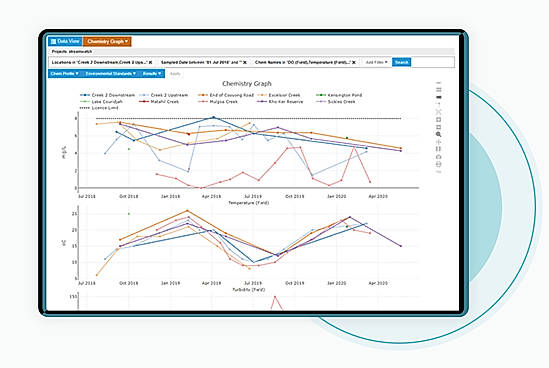The width and height of the screenshot is (549, 368).
Task: Toggle Creek 2 Upstream series in legend
Action: pyautogui.click(x=164, y=95)
